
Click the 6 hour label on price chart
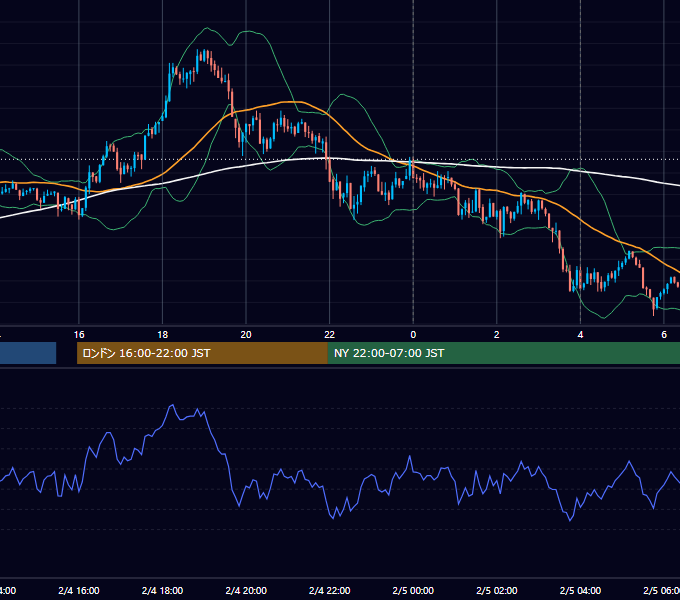click(664, 335)
